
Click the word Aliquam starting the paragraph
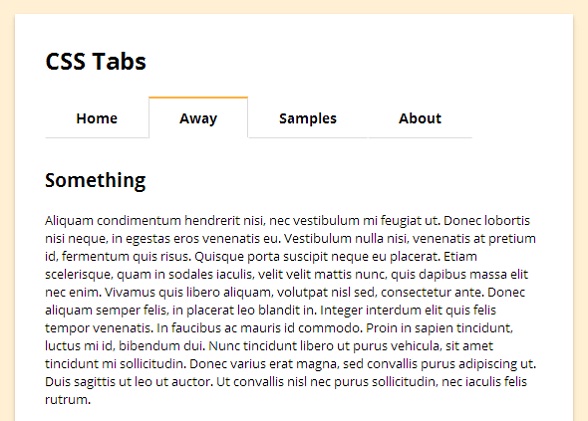tap(69, 220)
